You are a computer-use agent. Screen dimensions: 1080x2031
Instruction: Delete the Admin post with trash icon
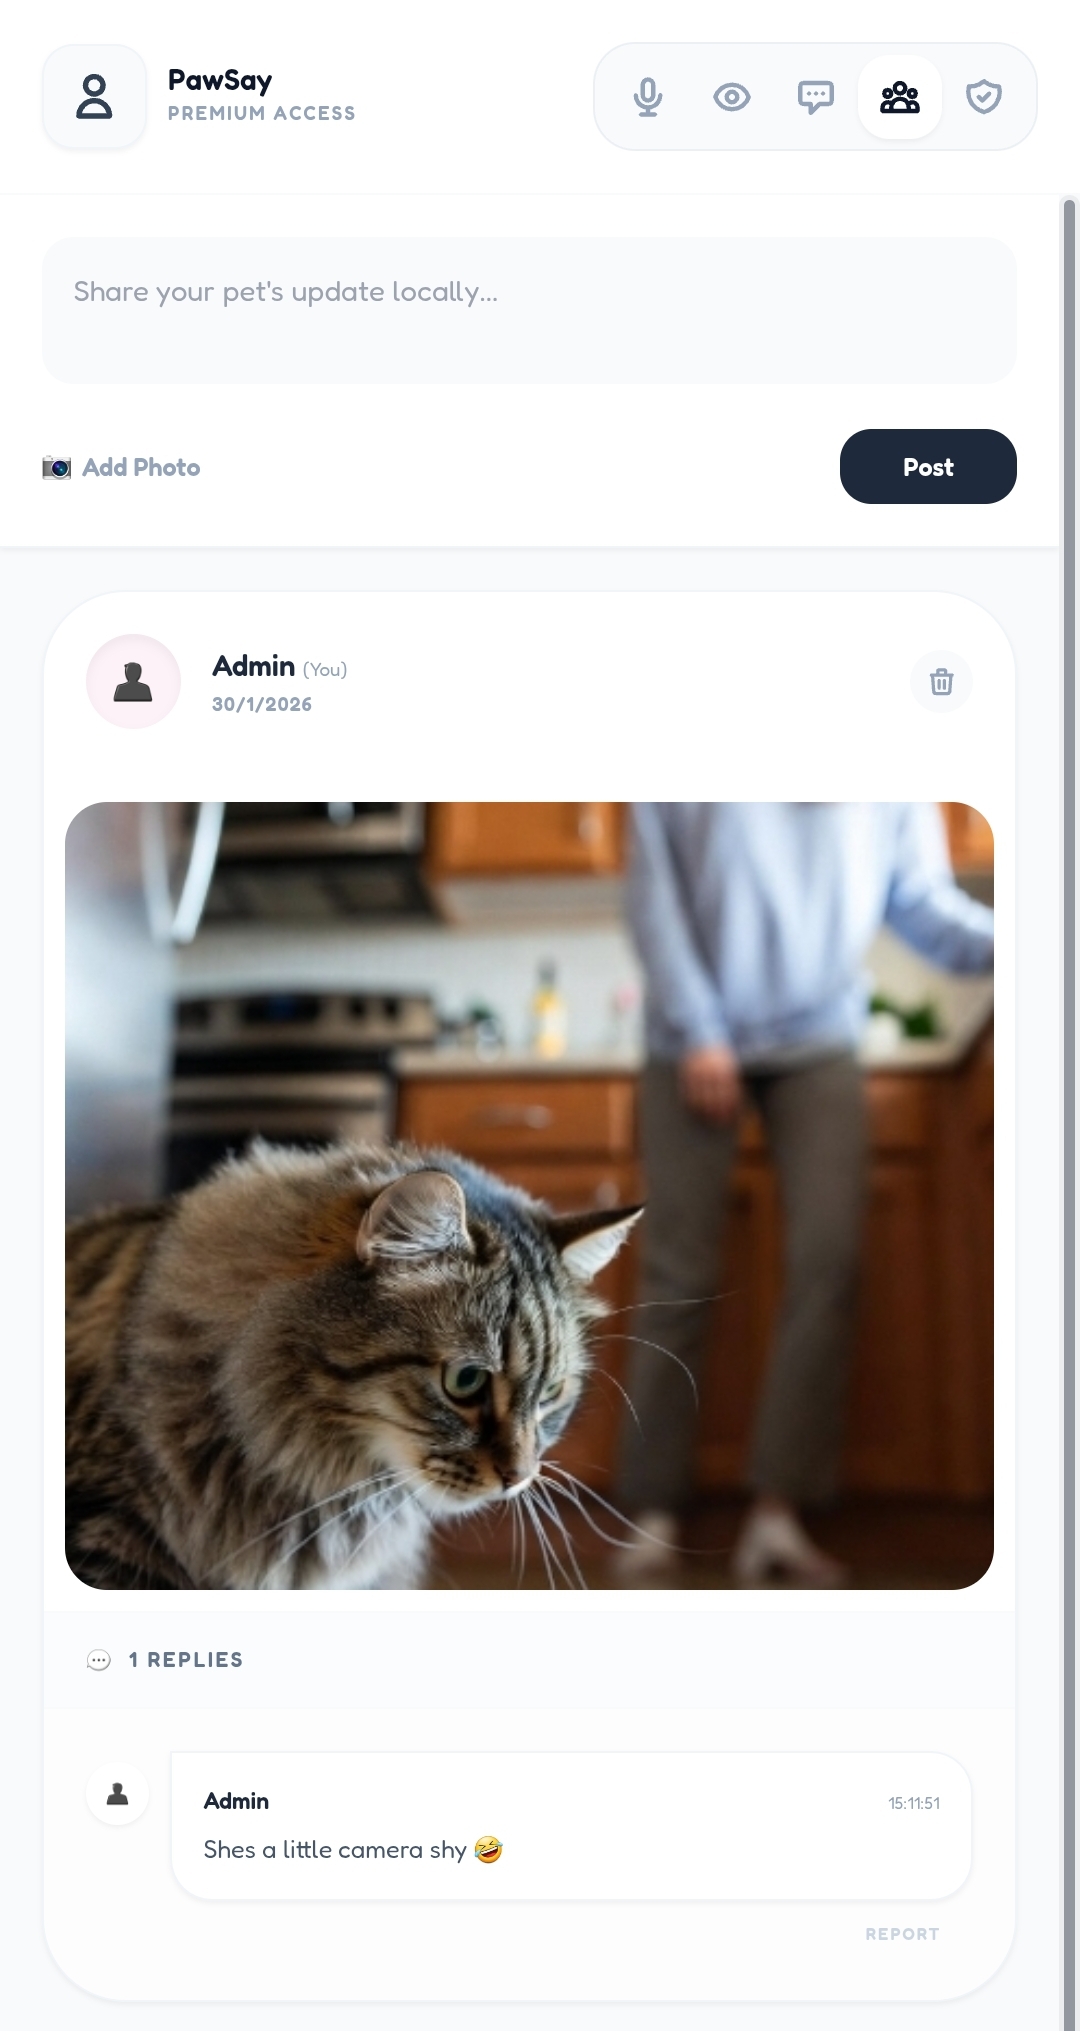[x=941, y=682]
